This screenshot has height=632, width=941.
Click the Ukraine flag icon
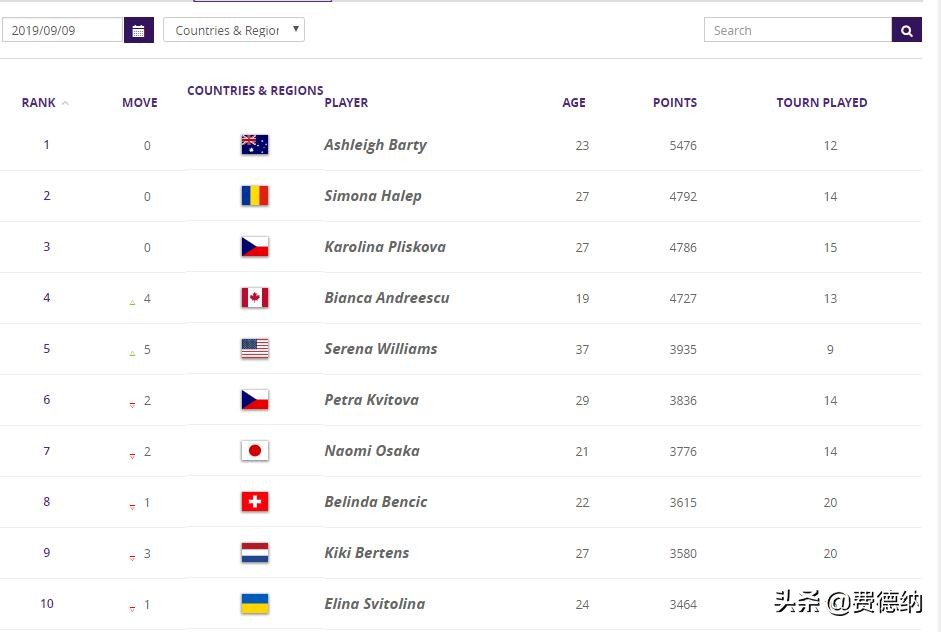[x=255, y=604]
